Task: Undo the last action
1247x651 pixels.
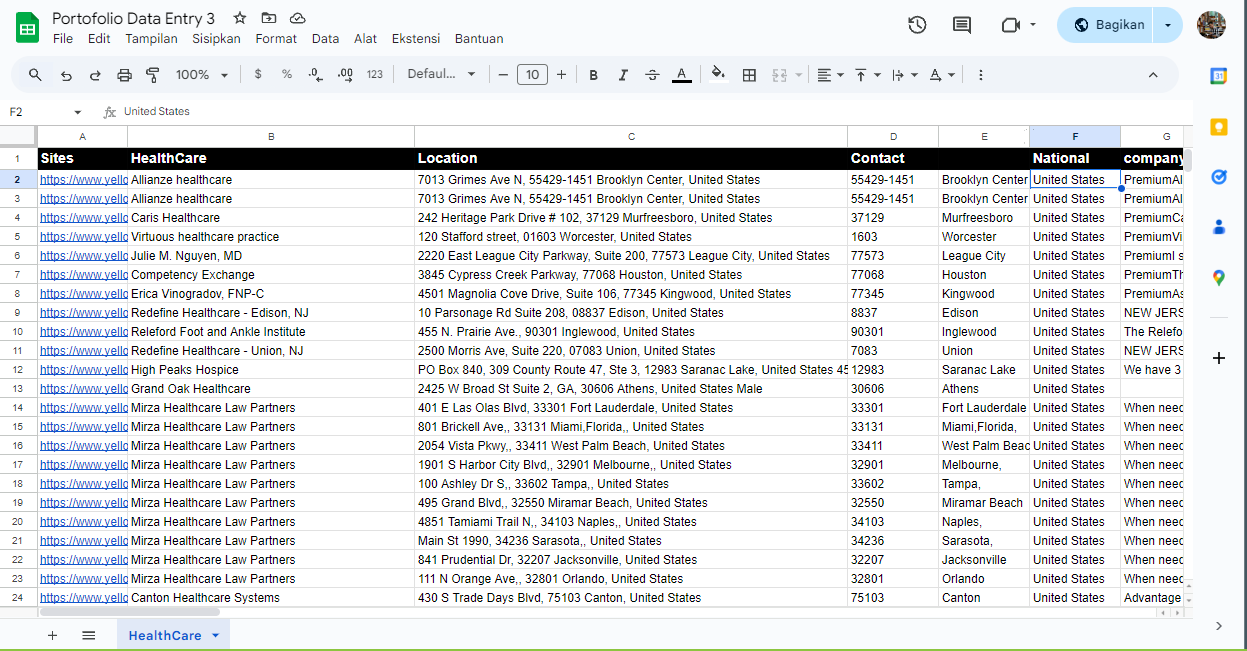Action: point(66,75)
